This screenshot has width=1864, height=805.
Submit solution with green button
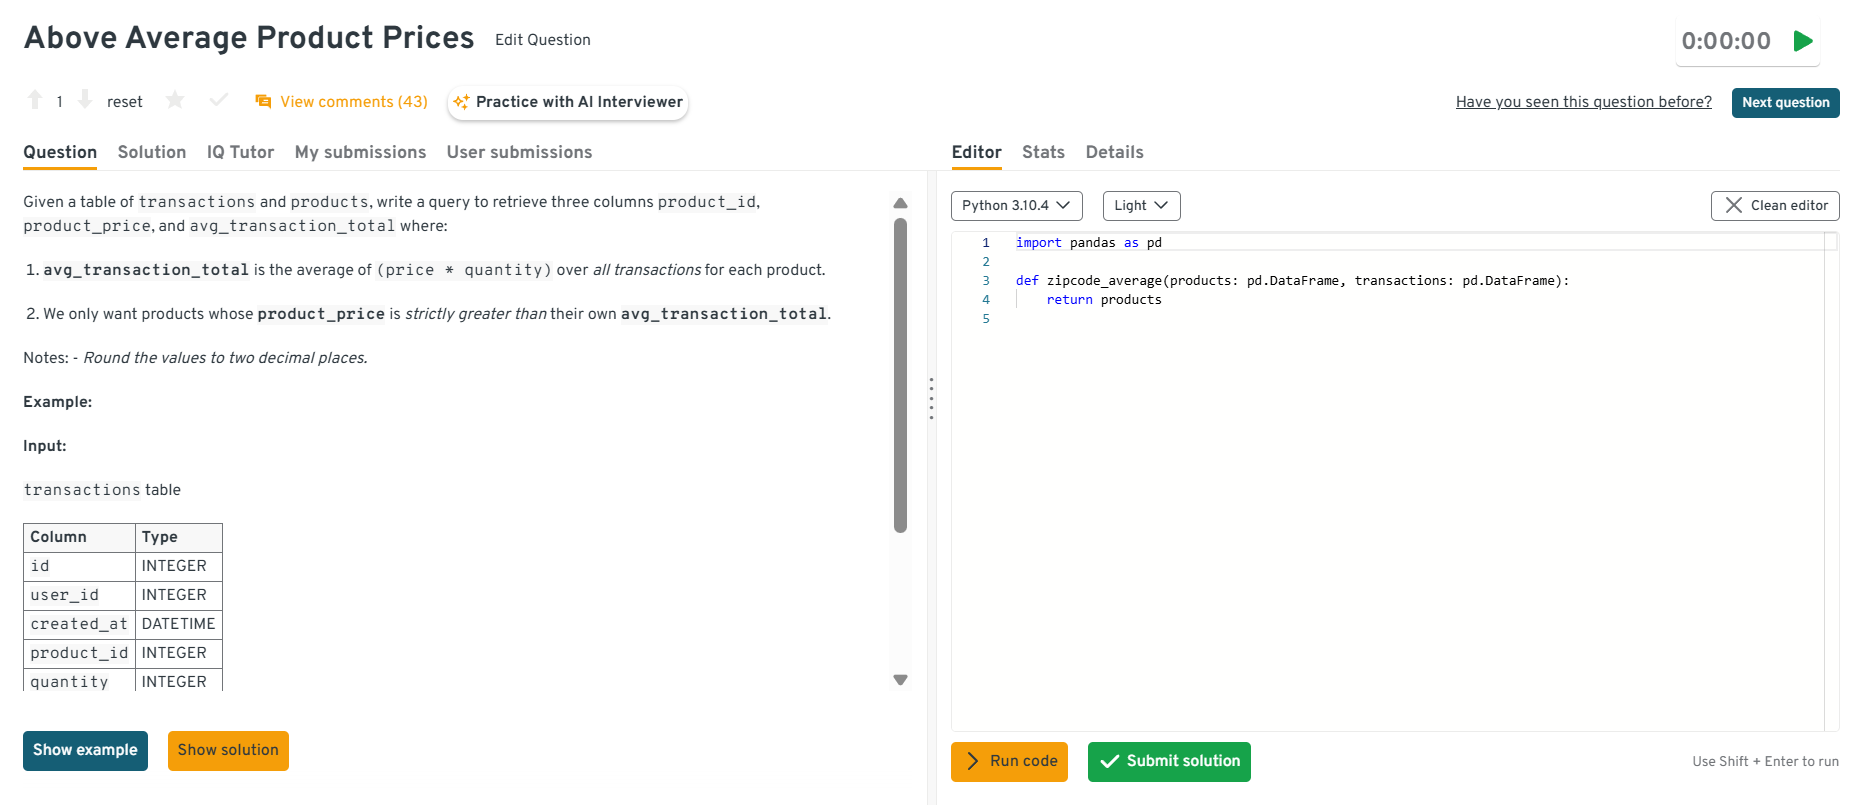tap(1169, 761)
